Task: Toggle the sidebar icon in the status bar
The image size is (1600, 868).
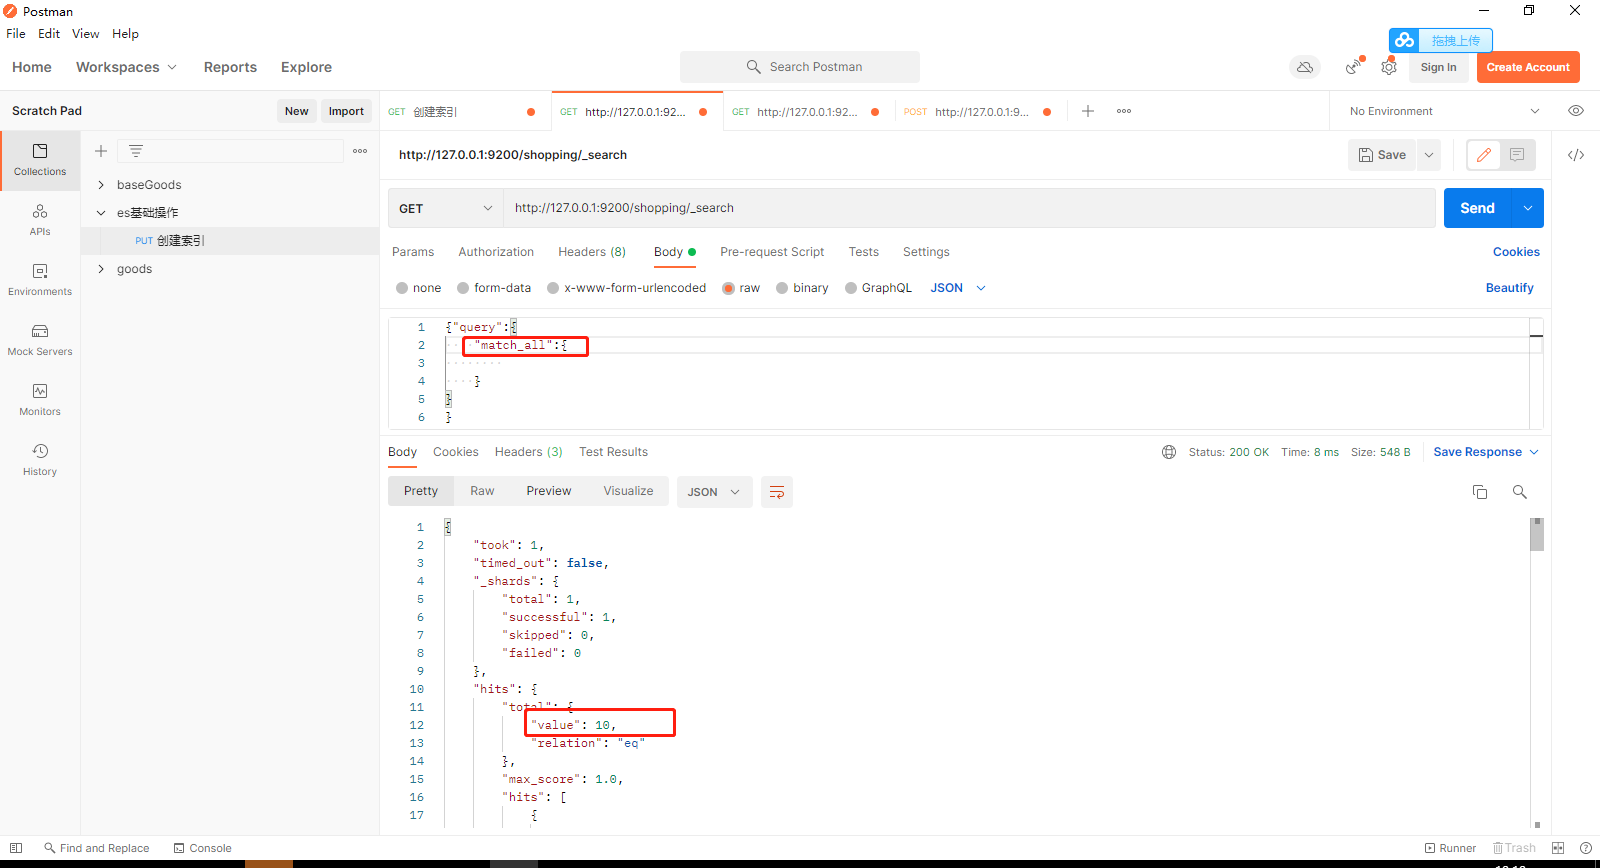Action: coord(16,848)
